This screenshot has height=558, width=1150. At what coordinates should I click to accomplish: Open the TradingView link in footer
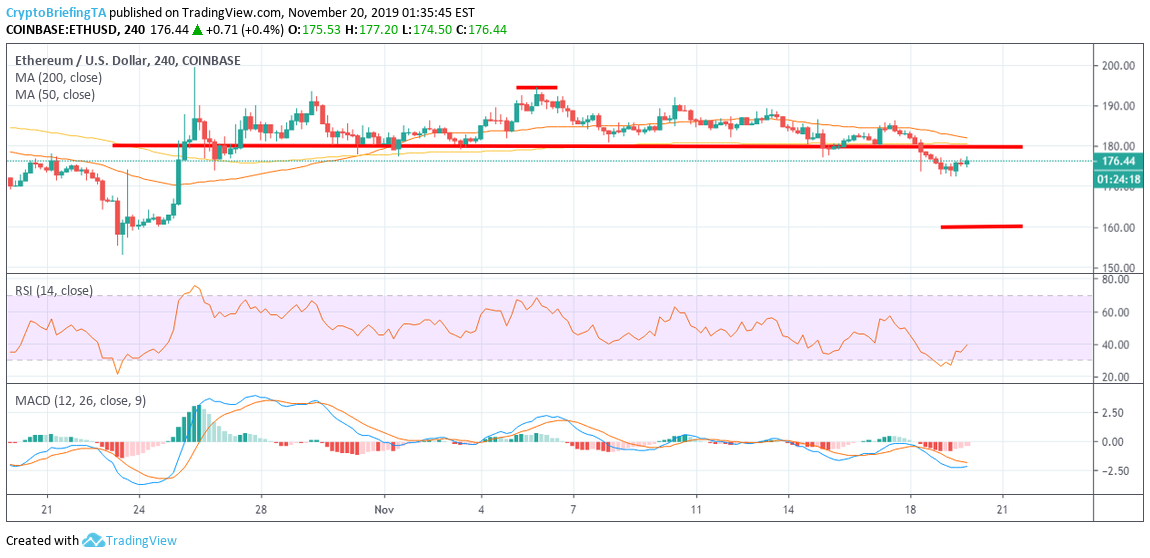coord(141,541)
